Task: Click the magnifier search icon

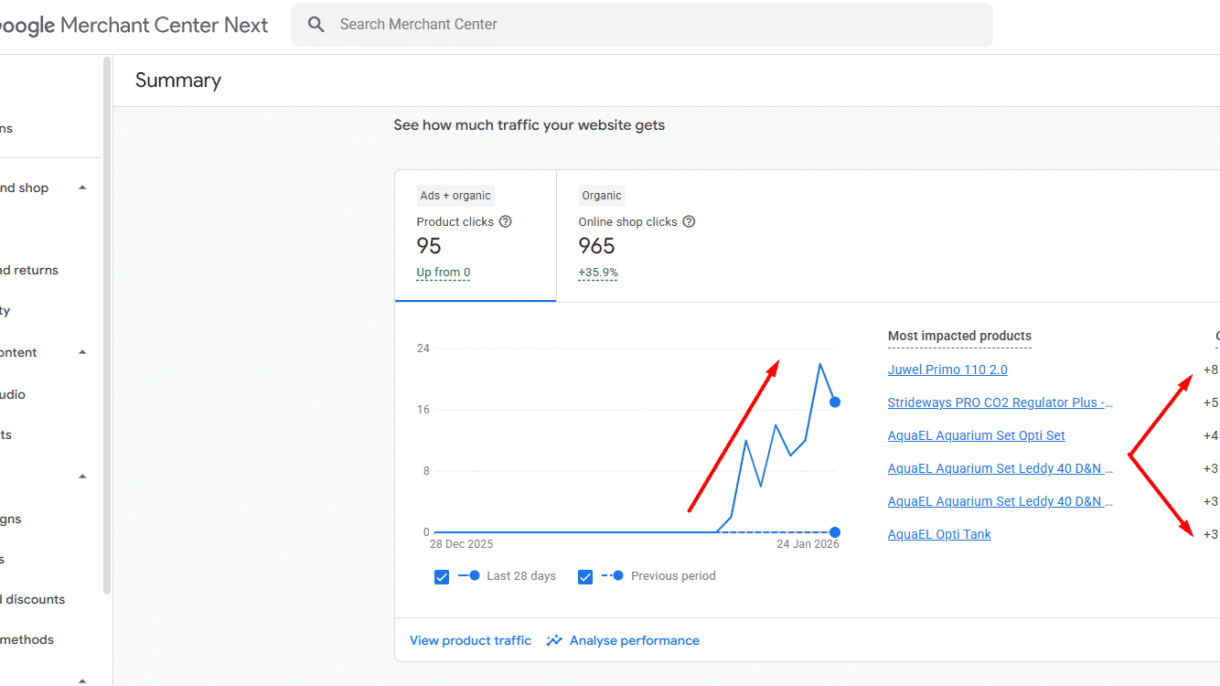Action: (316, 25)
